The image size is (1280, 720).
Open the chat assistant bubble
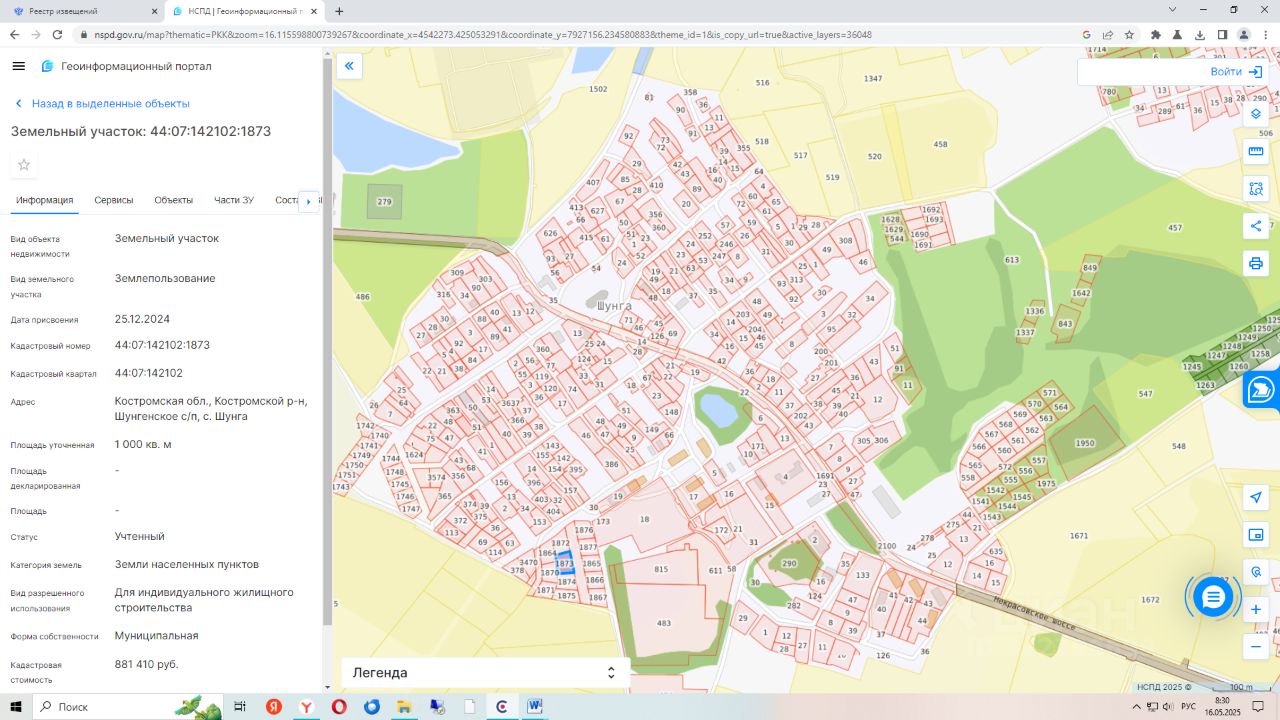click(x=1213, y=597)
